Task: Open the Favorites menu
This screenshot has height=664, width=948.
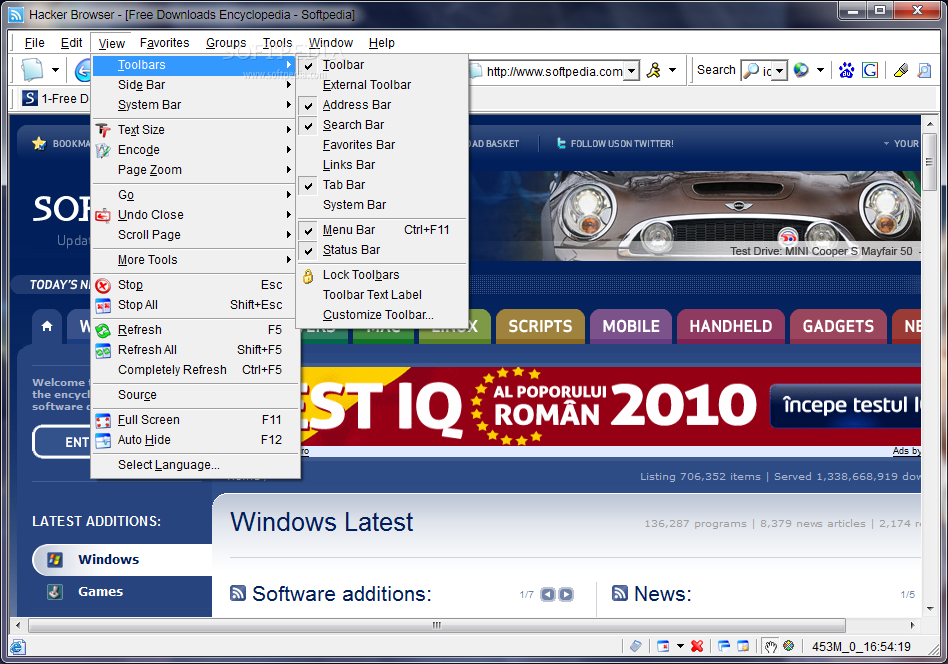Action: (x=164, y=43)
